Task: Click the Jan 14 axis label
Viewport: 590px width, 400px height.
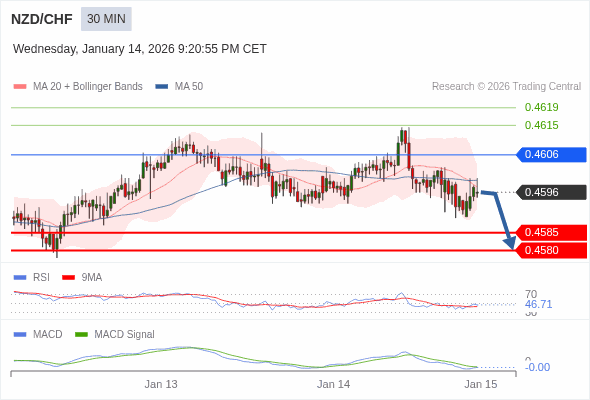Action: click(333, 384)
